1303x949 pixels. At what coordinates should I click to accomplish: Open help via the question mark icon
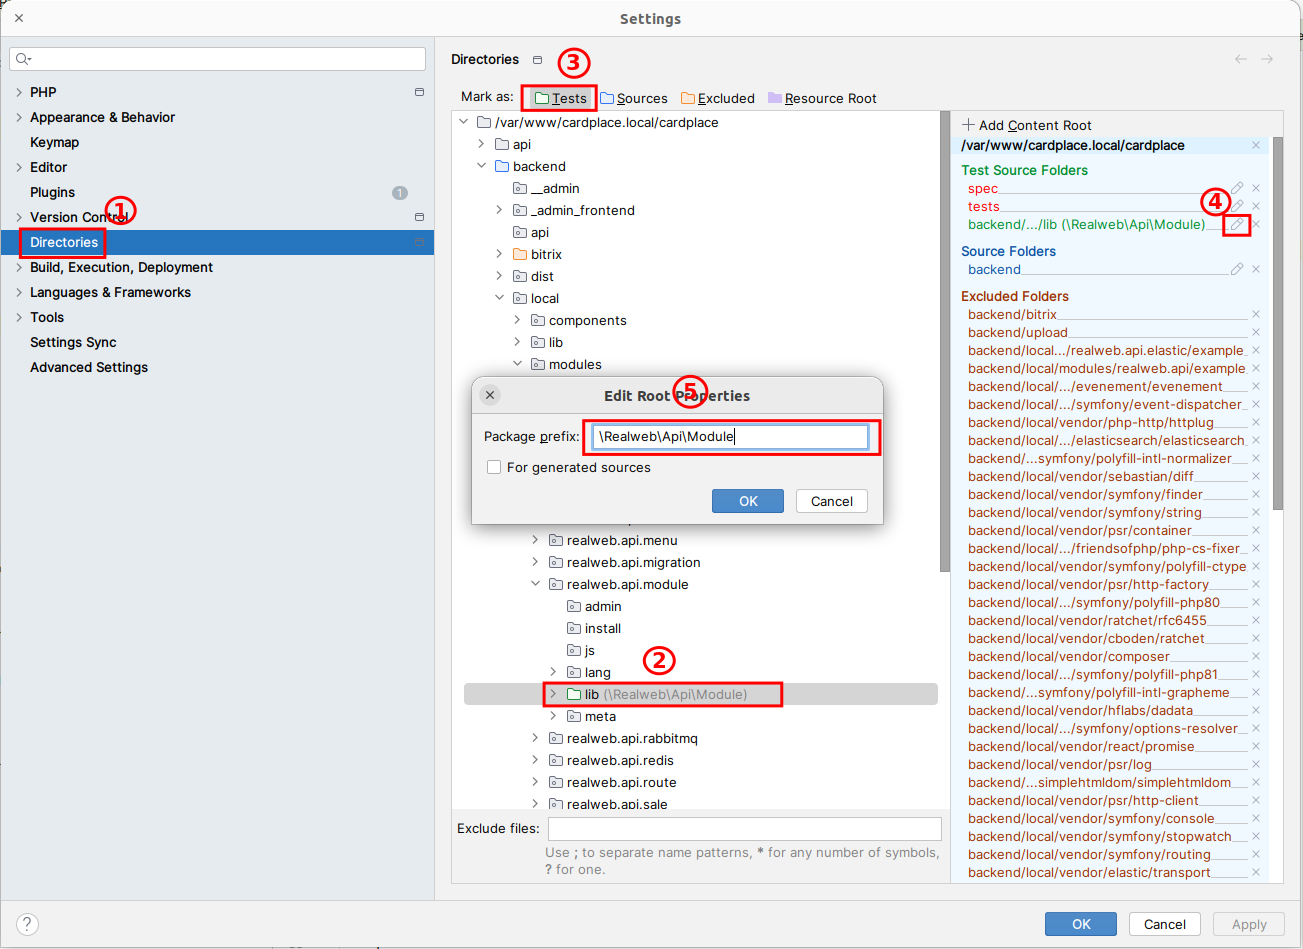click(26, 924)
